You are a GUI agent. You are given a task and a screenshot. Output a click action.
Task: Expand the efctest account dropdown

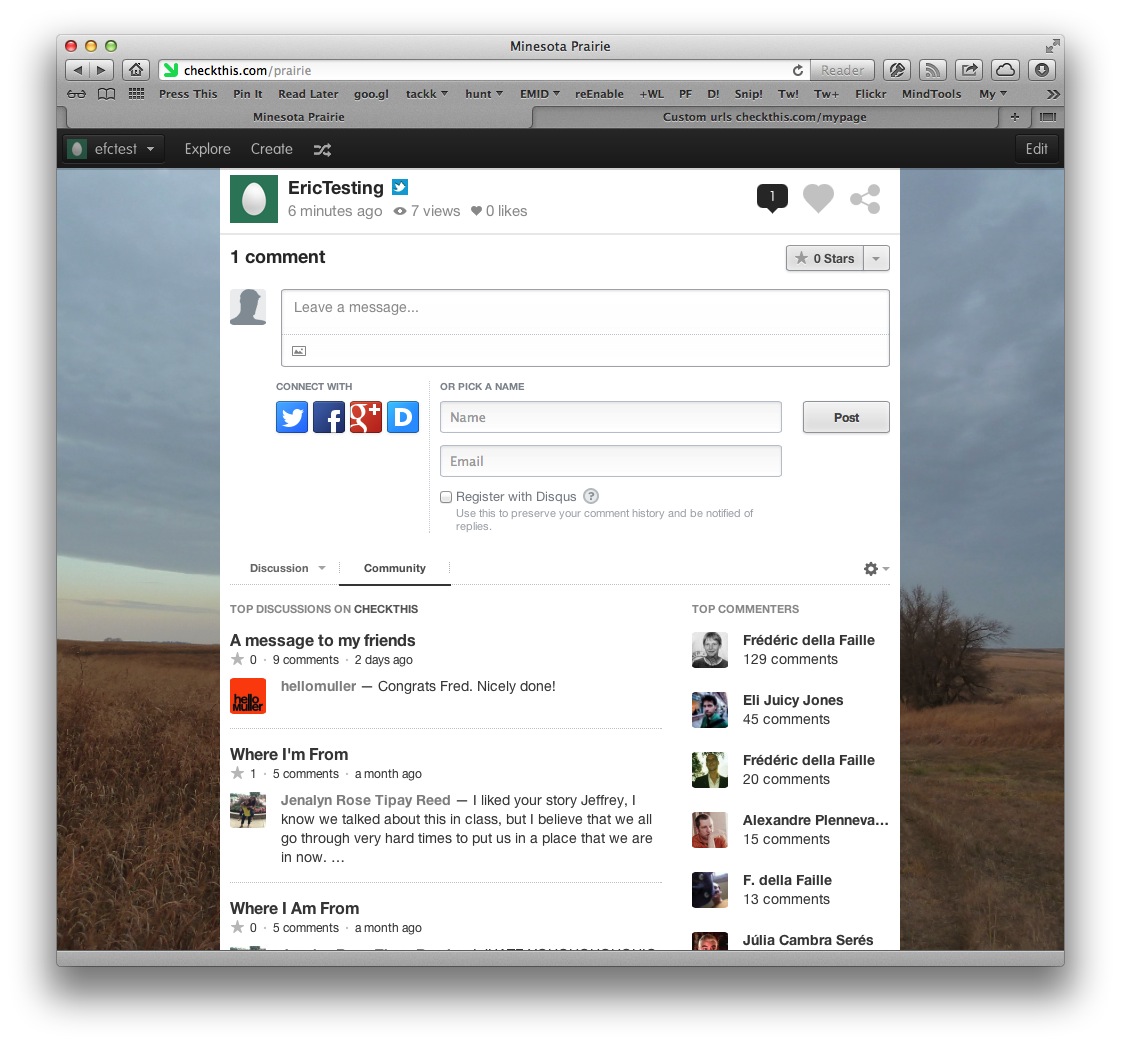click(113, 149)
